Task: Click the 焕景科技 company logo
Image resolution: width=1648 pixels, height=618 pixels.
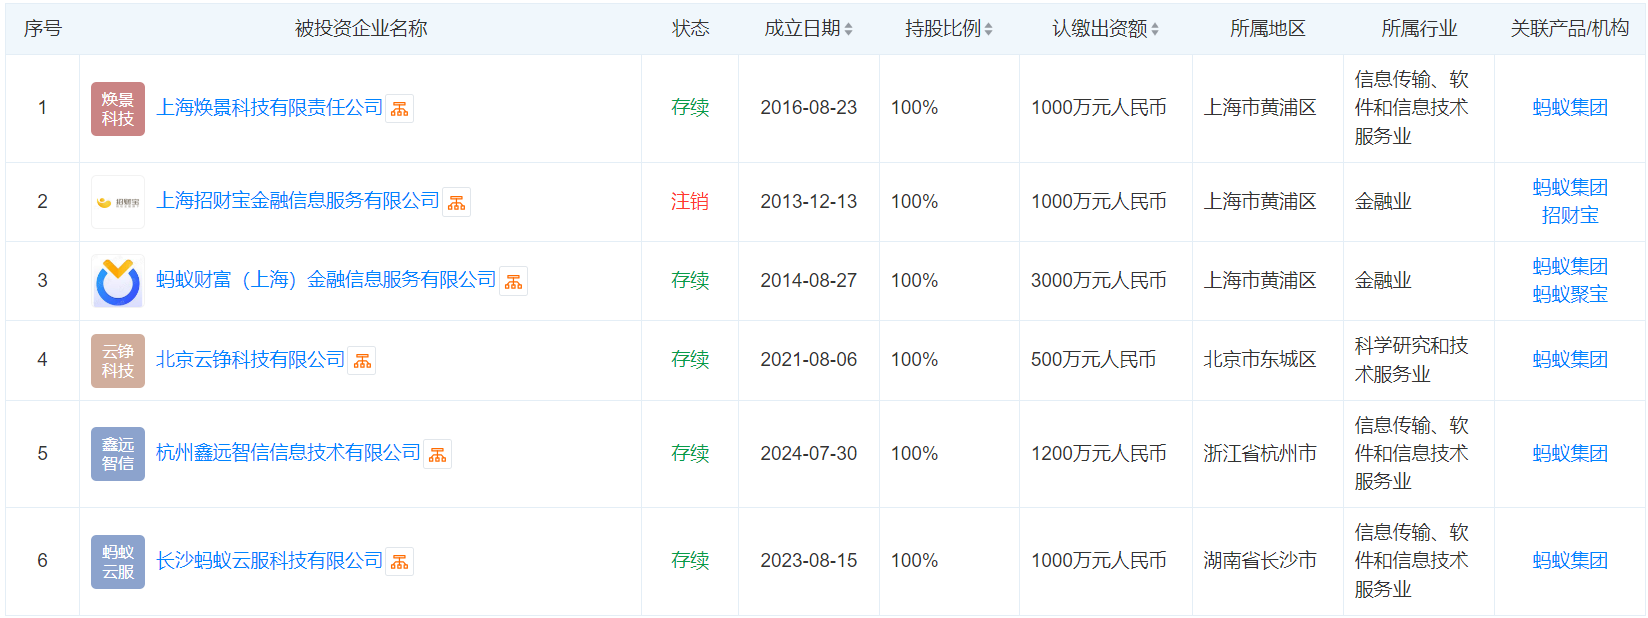Action: tap(118, 109)
